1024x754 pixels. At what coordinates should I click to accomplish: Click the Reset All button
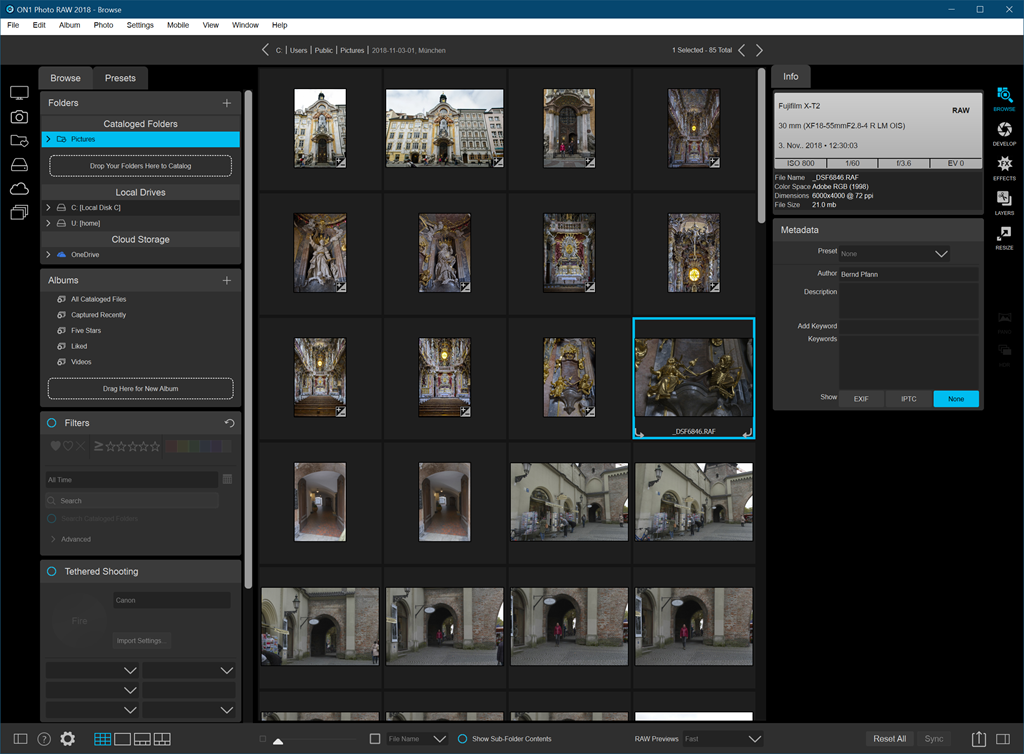tap(889, 739)
